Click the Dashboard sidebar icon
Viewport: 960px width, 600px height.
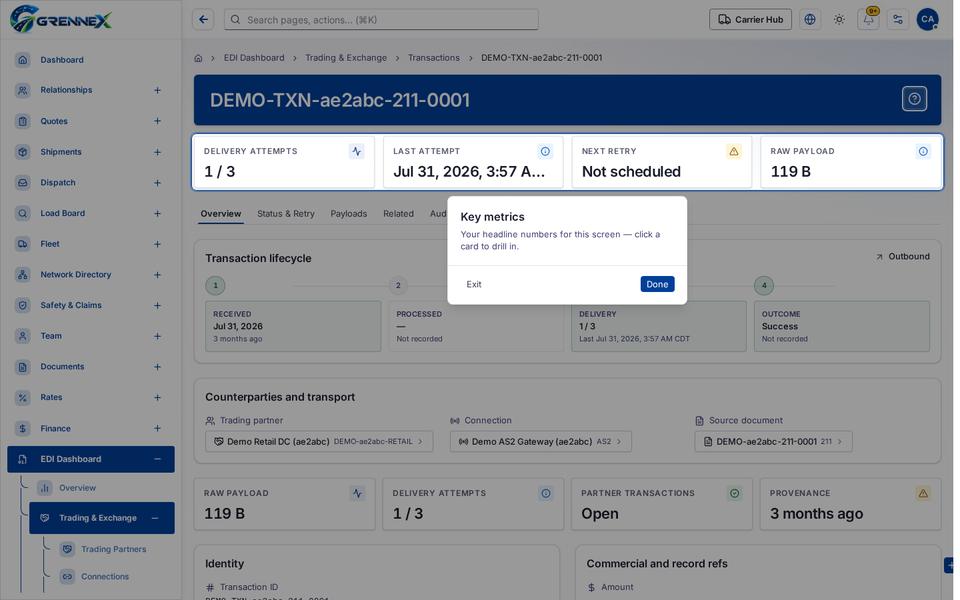(x=23, y=60)
